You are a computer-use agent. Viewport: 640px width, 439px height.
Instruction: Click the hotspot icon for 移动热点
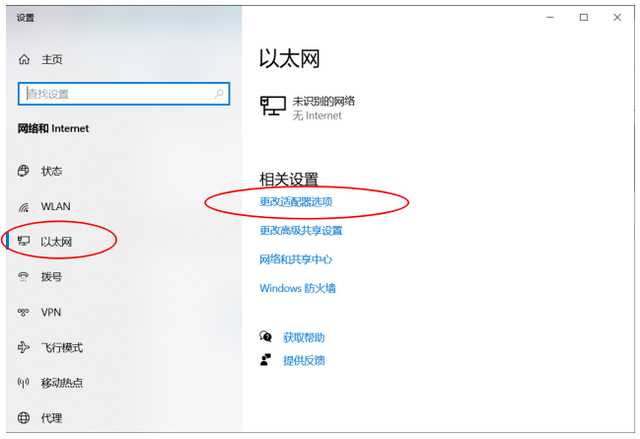[23, 382]
